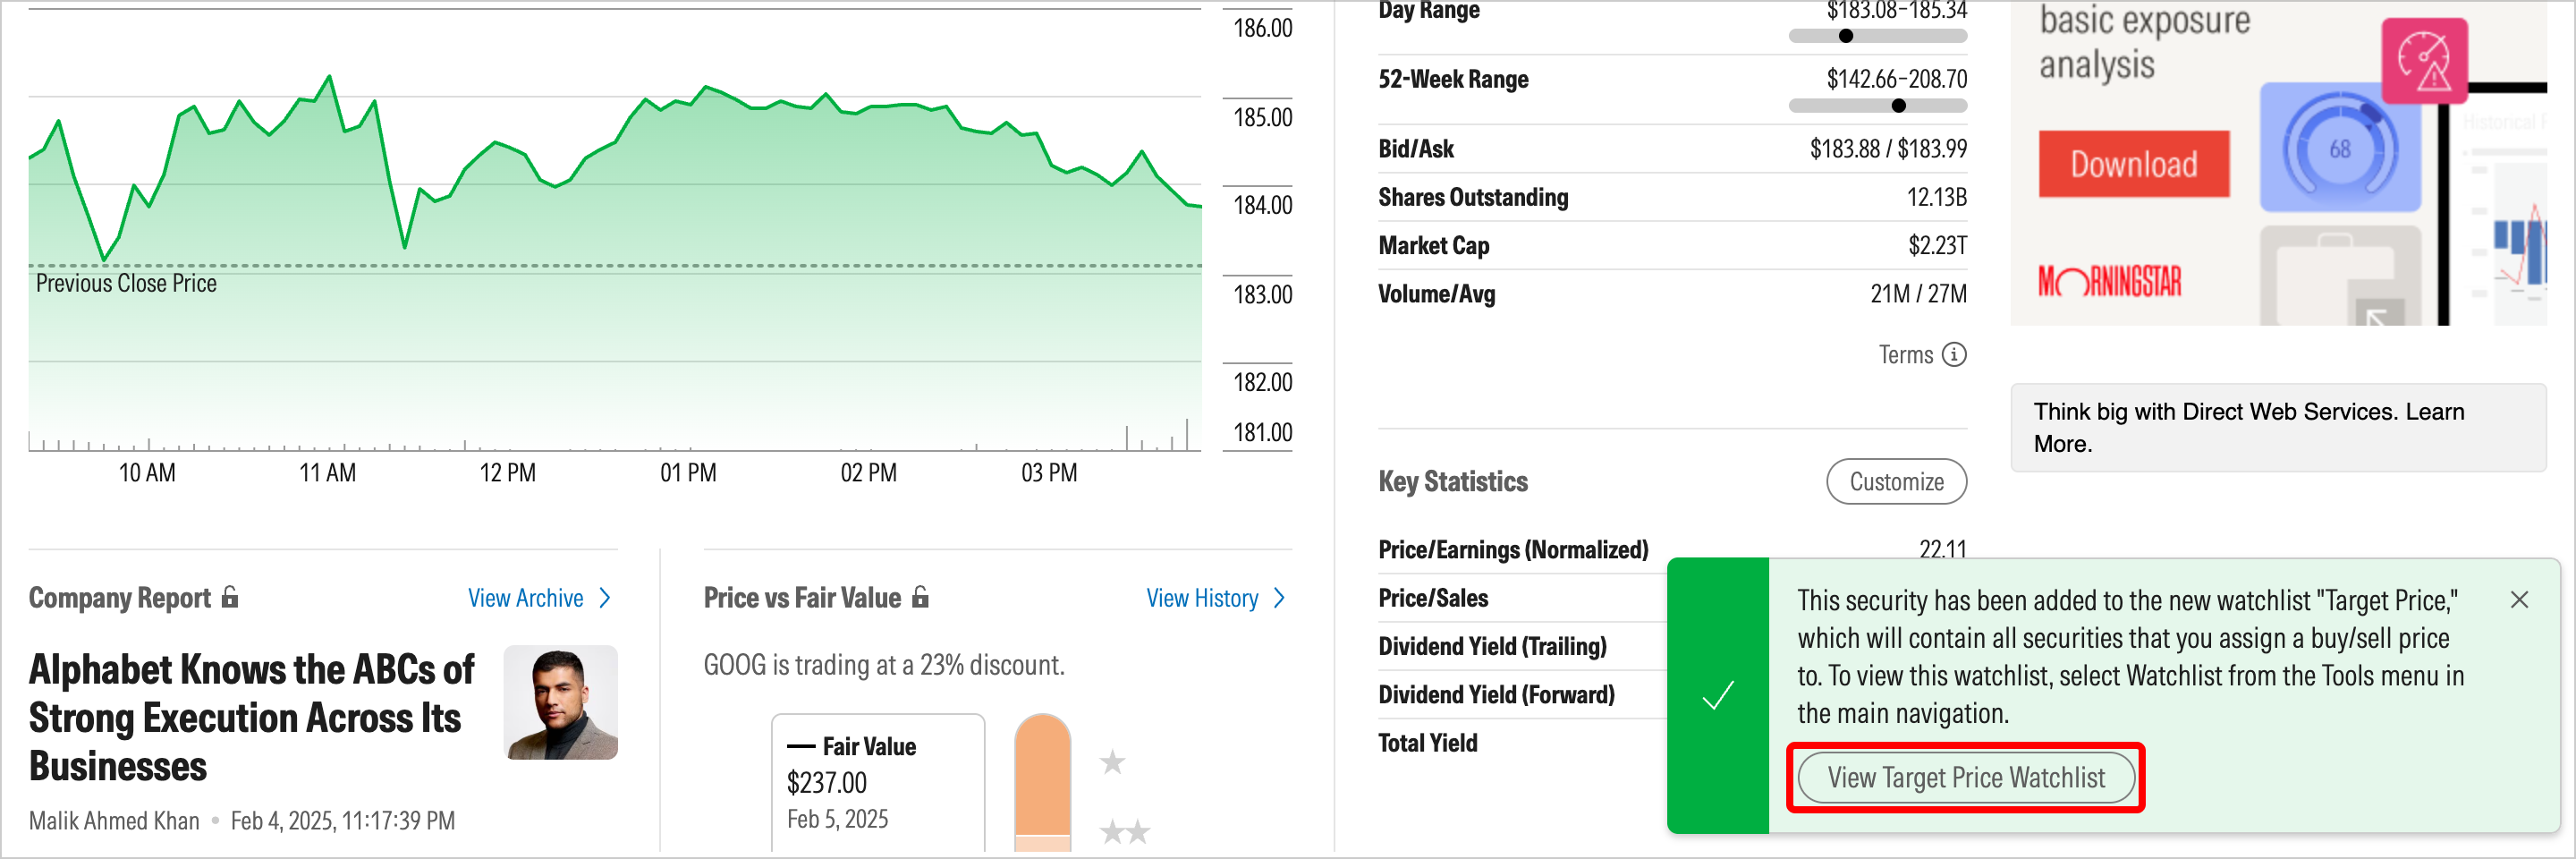The width and height of the screenshot is (2576, 859).
Task: Click analyst Malik Ahmed Khan's photo
Action: coord(560,702)
